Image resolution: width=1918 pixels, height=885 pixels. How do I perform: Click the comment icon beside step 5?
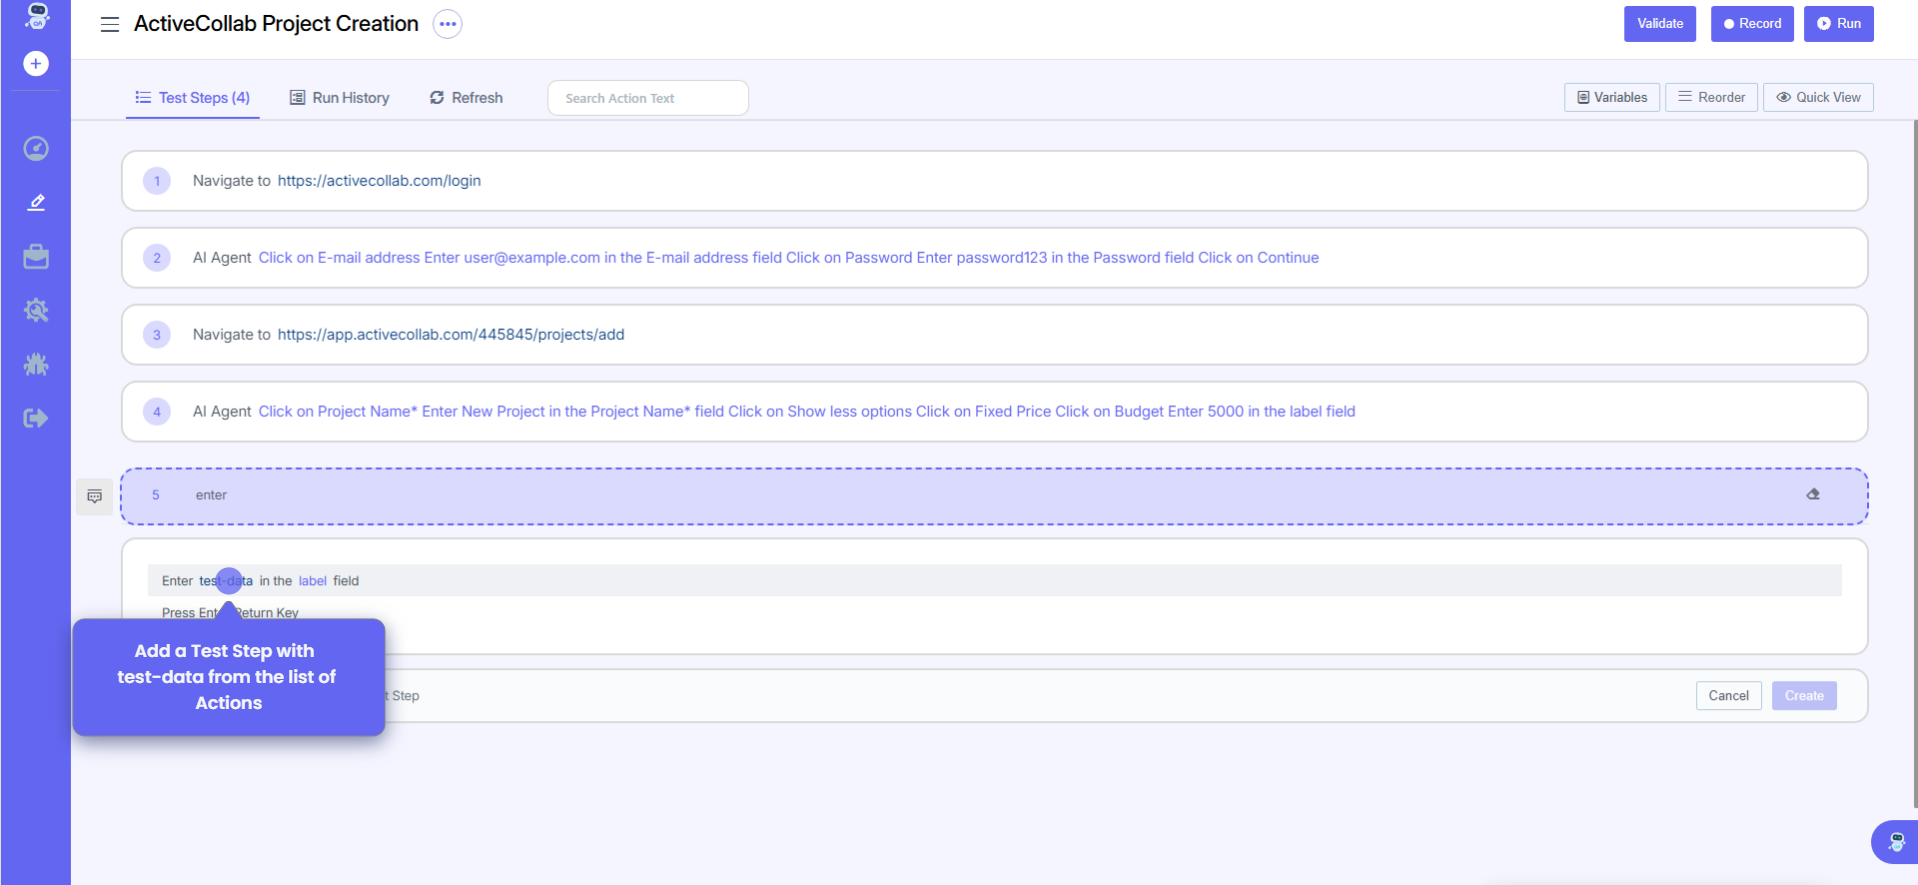(x=95, y=497)
